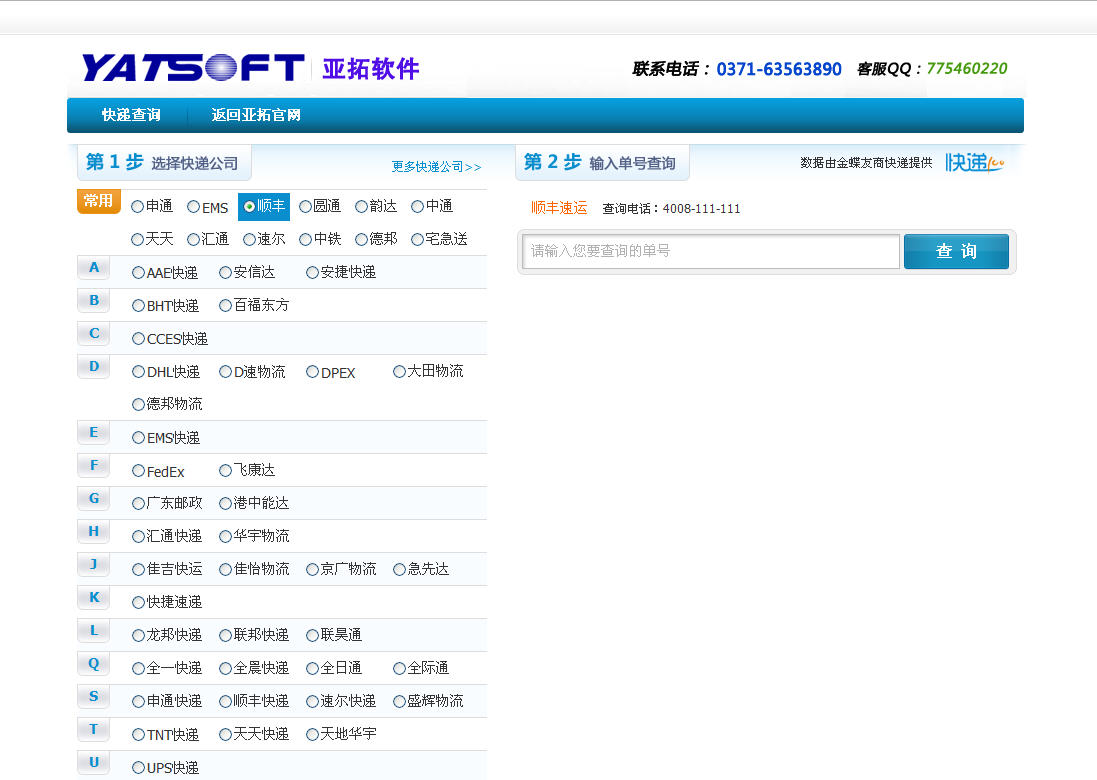
Task: Choose the UPS快递 radio button
Action: (x=139, y=768)
